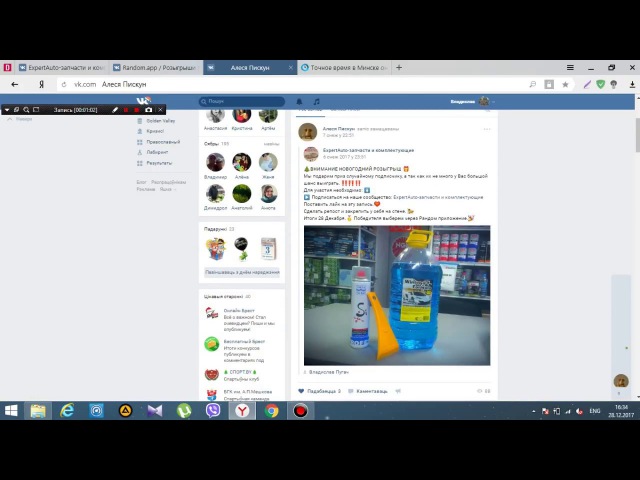Screen dimensions: 640x480
Task: Open a new browser tab
Action: coord(399,68)
